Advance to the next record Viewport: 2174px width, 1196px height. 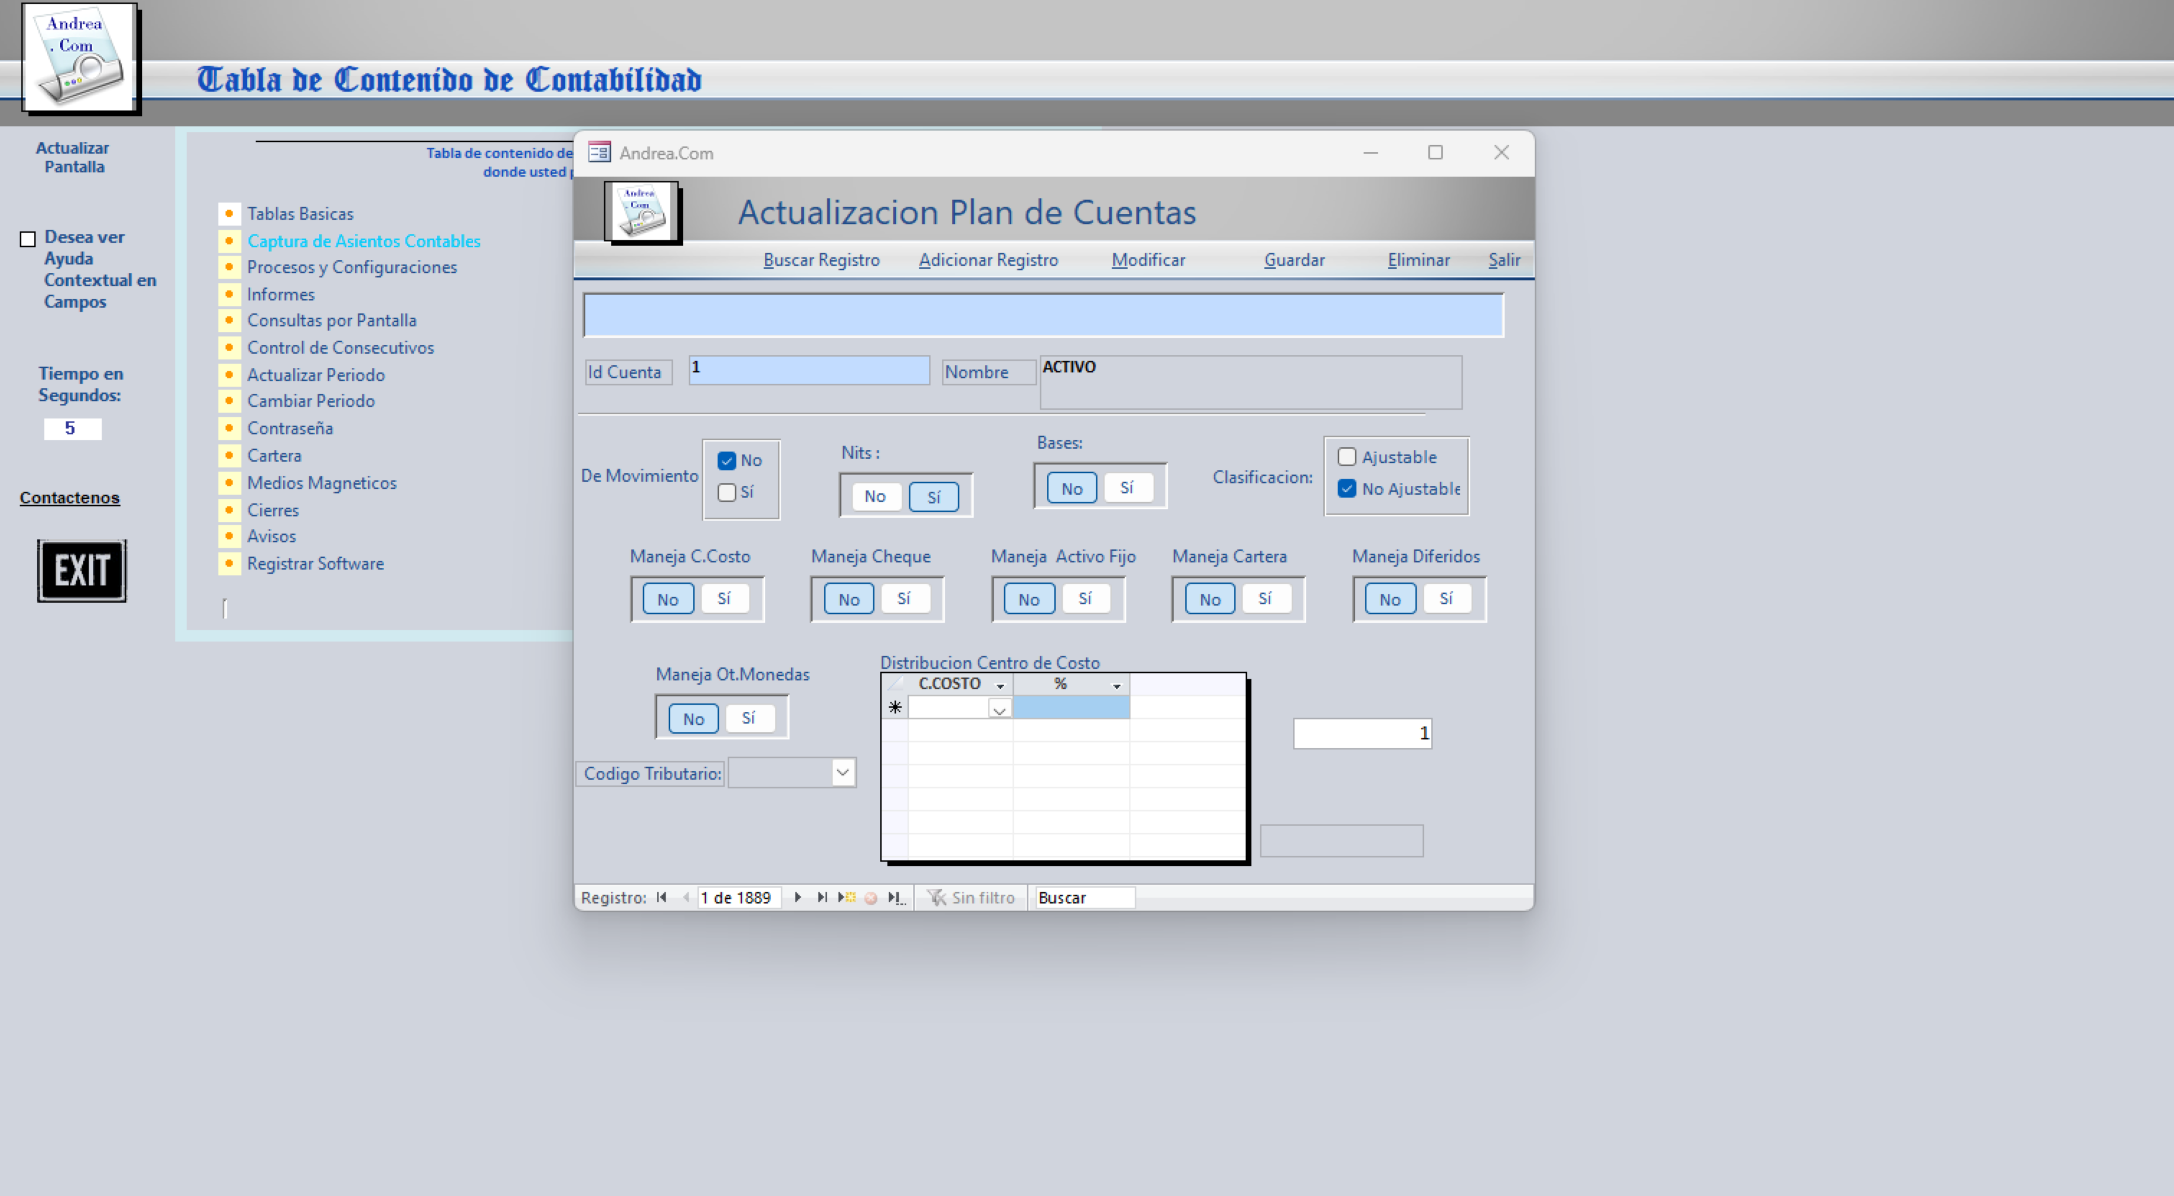pos(798,897)
